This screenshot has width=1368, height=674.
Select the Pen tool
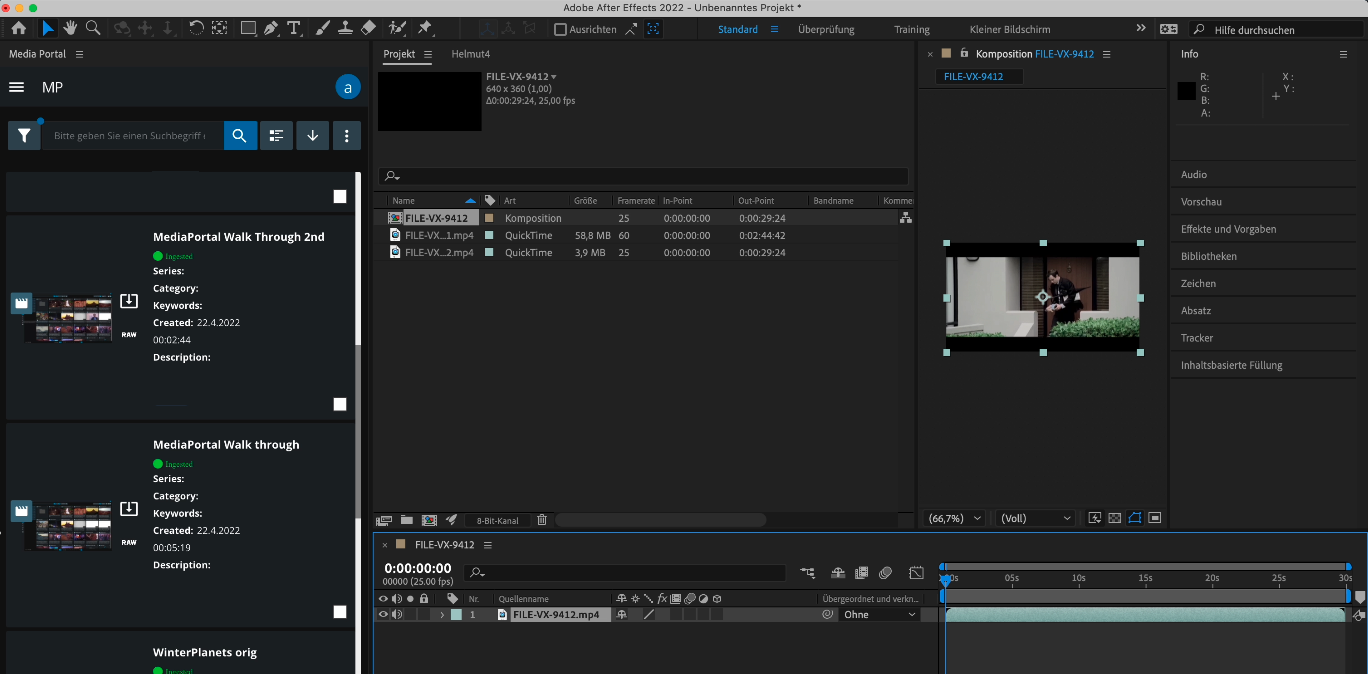tap(271, 28)
